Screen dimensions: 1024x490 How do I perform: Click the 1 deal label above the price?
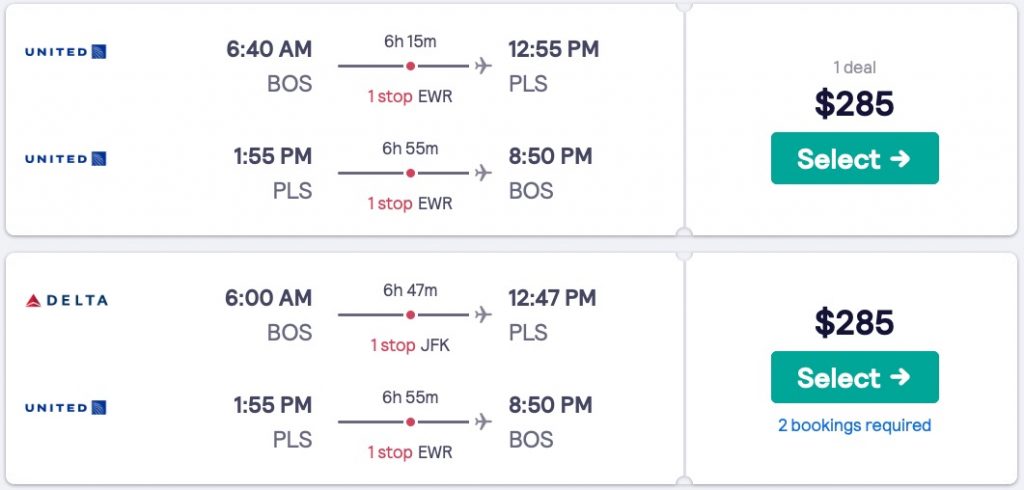[854, 68]
